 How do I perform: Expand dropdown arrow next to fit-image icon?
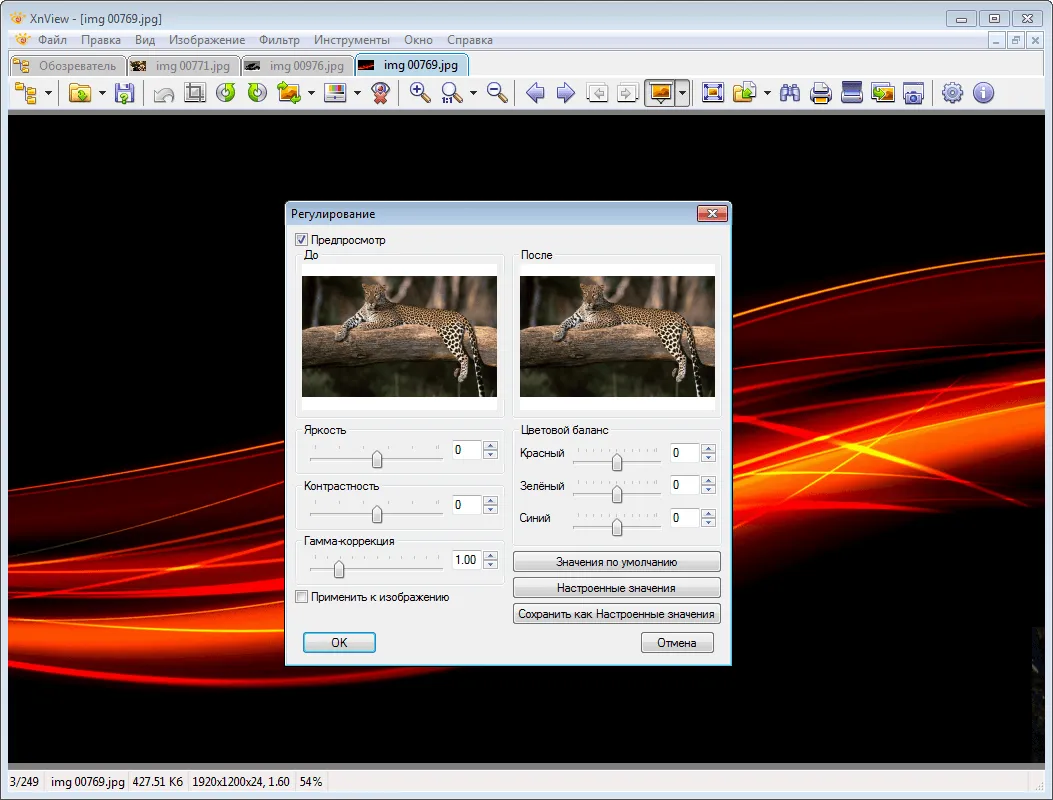pos(682,93)
